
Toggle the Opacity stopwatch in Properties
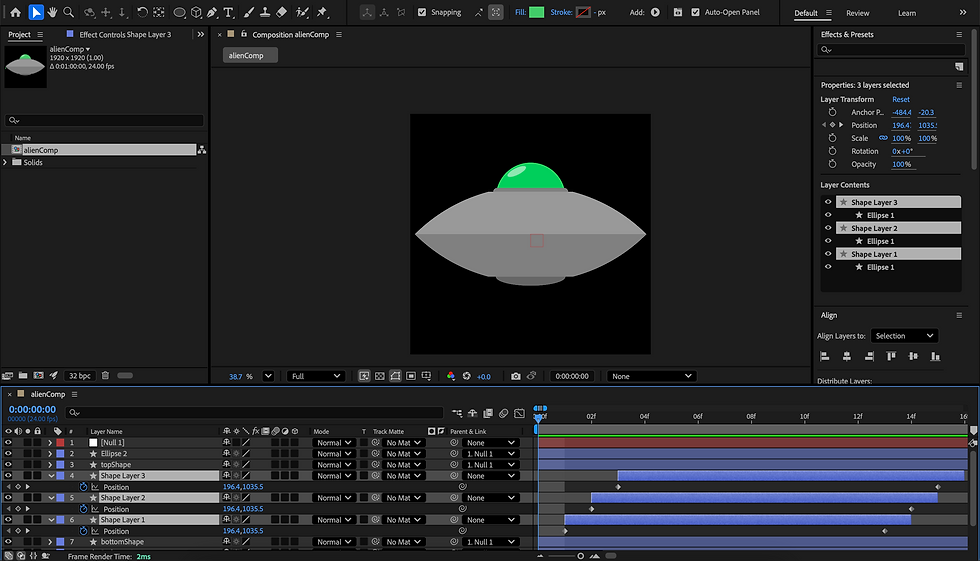tap(832, 164)
